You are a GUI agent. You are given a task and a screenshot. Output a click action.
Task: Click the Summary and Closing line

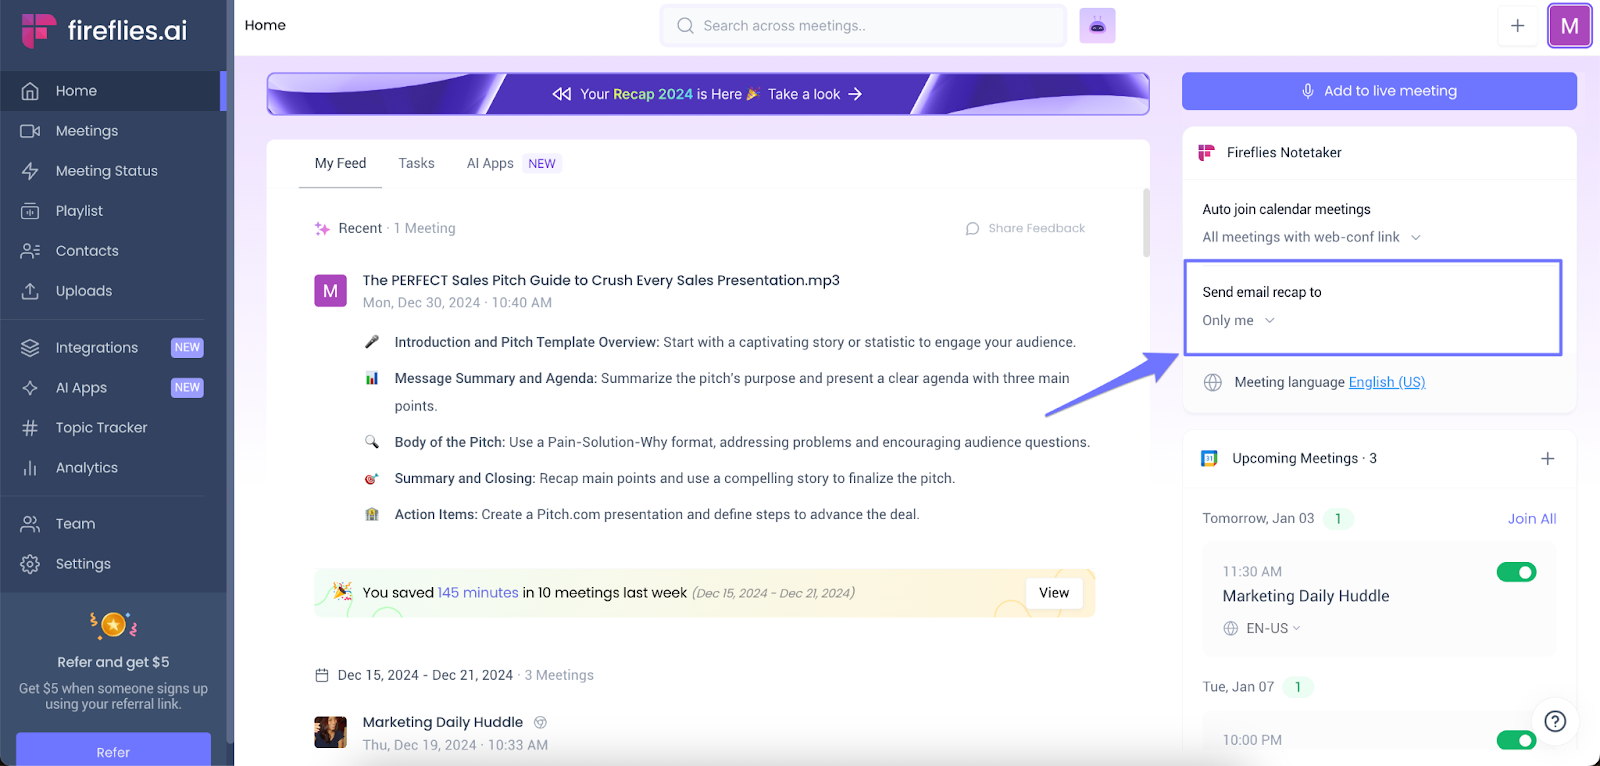click(660, 478)
